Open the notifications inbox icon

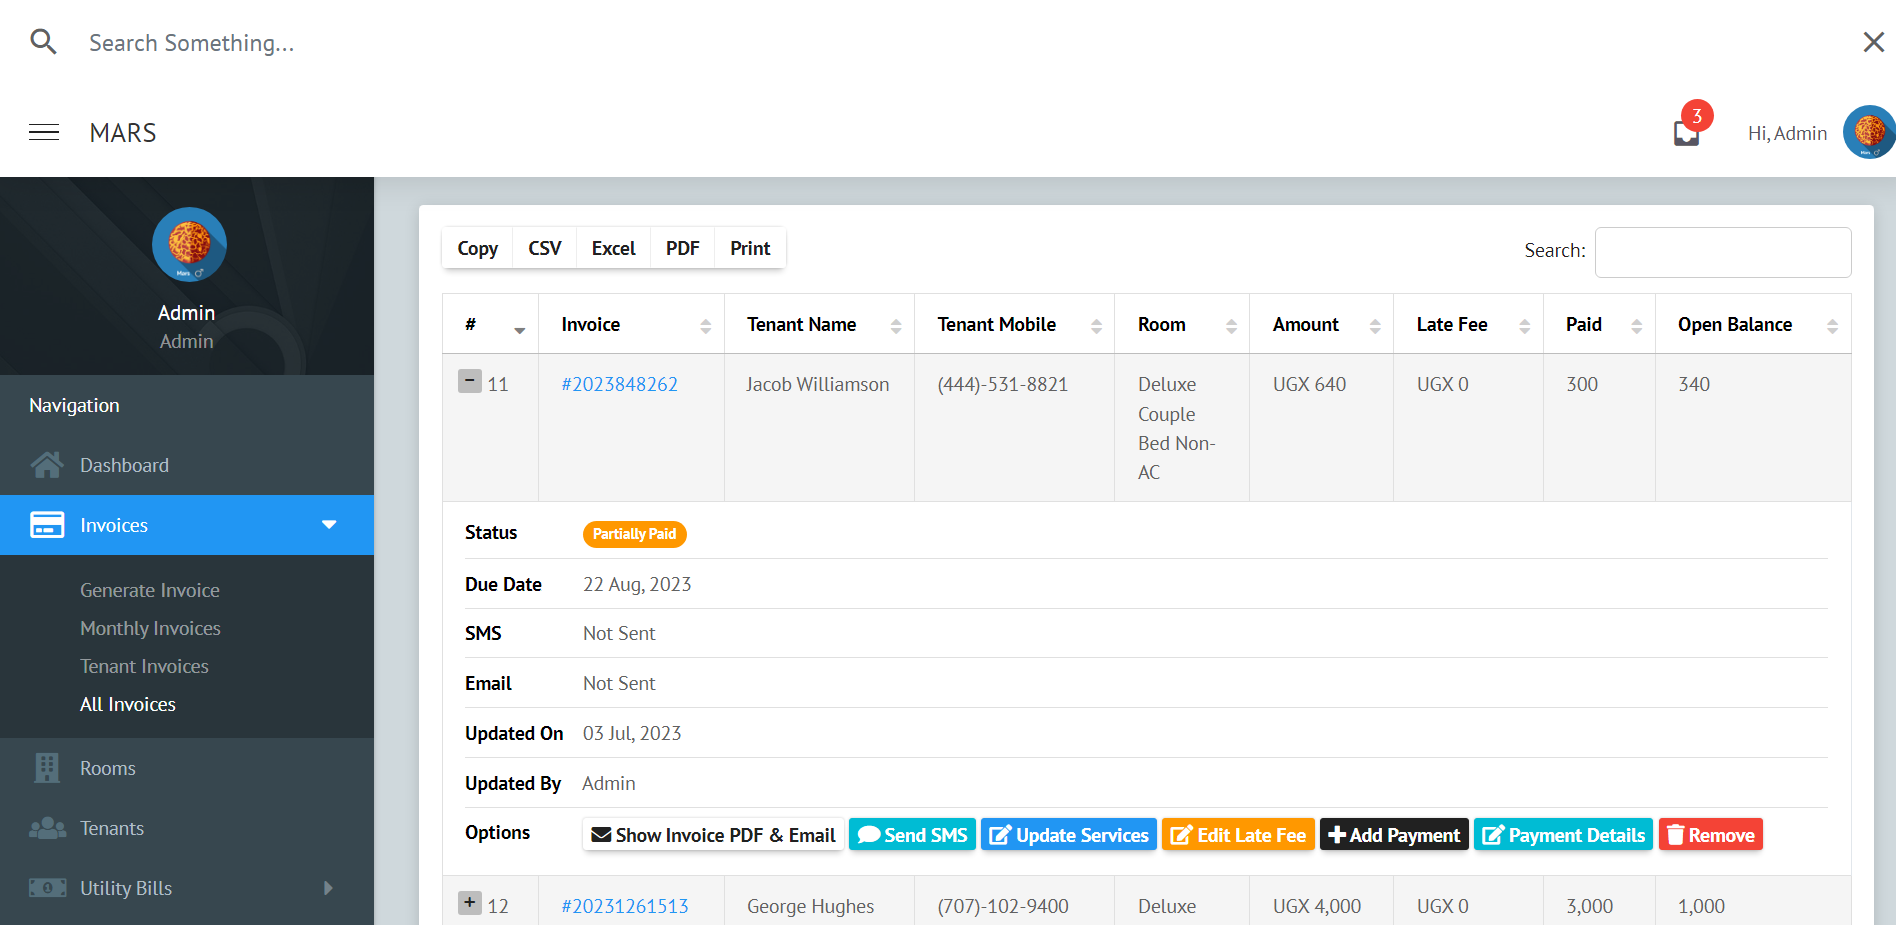(x=1686, y=134)
